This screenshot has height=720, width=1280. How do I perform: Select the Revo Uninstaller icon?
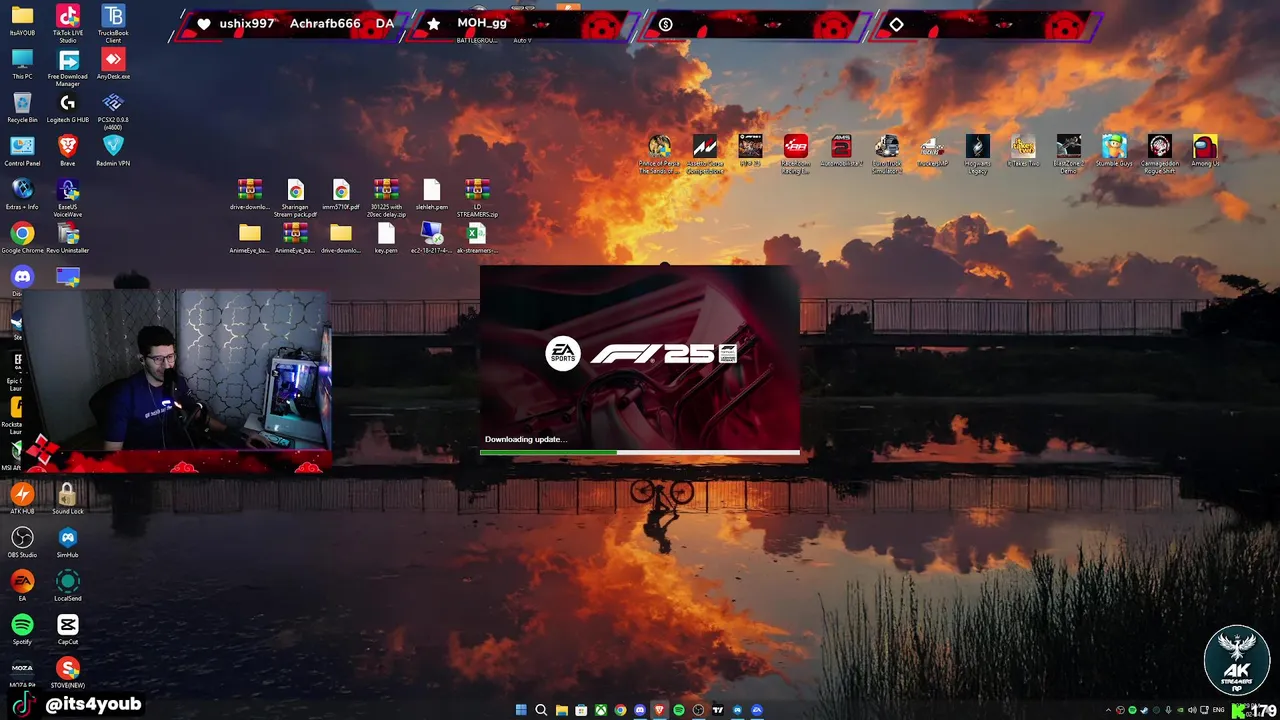click(68, 238)
